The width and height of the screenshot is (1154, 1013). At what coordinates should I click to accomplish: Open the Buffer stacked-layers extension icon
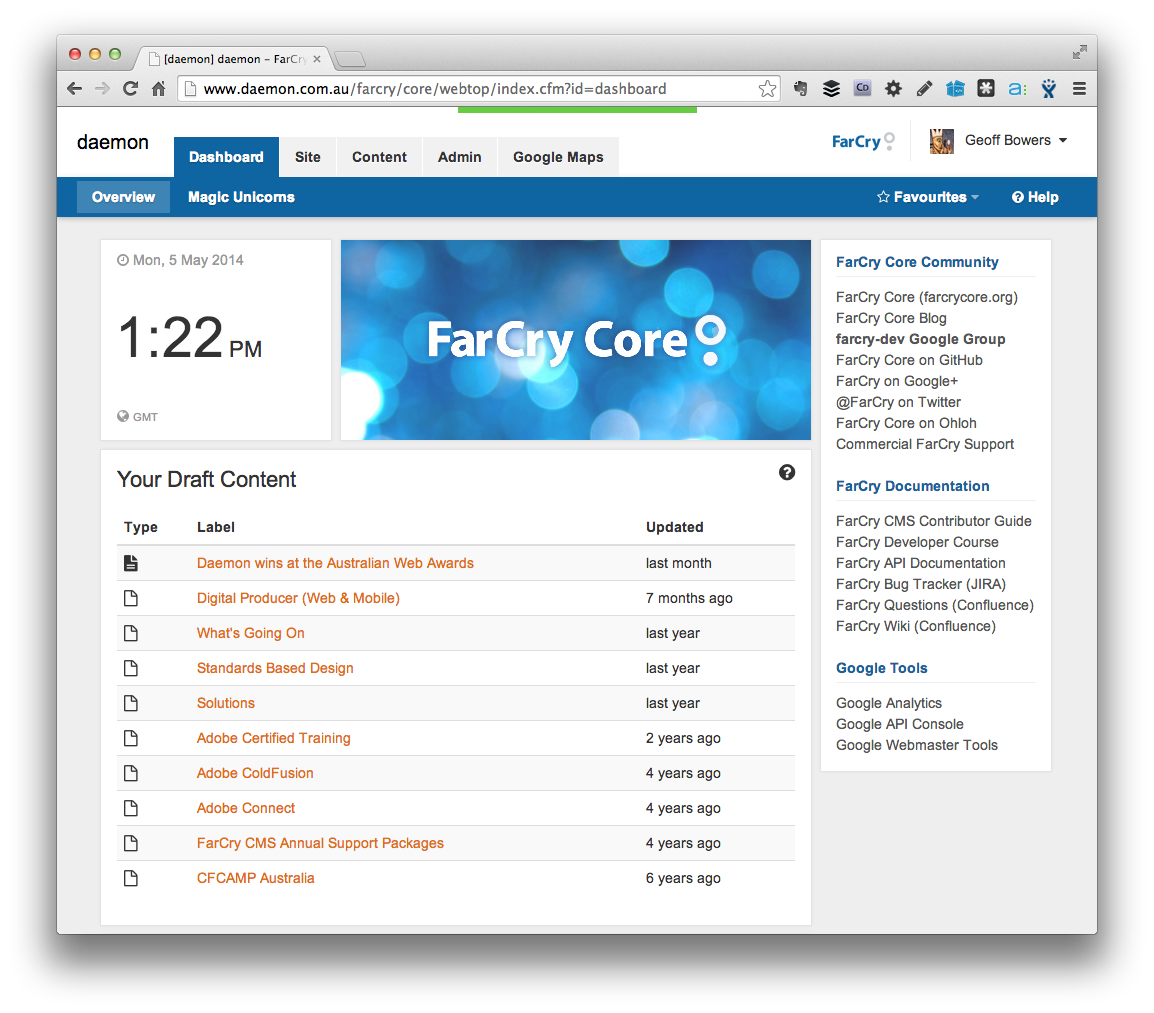pyautogui.click(x=831, y=89)
